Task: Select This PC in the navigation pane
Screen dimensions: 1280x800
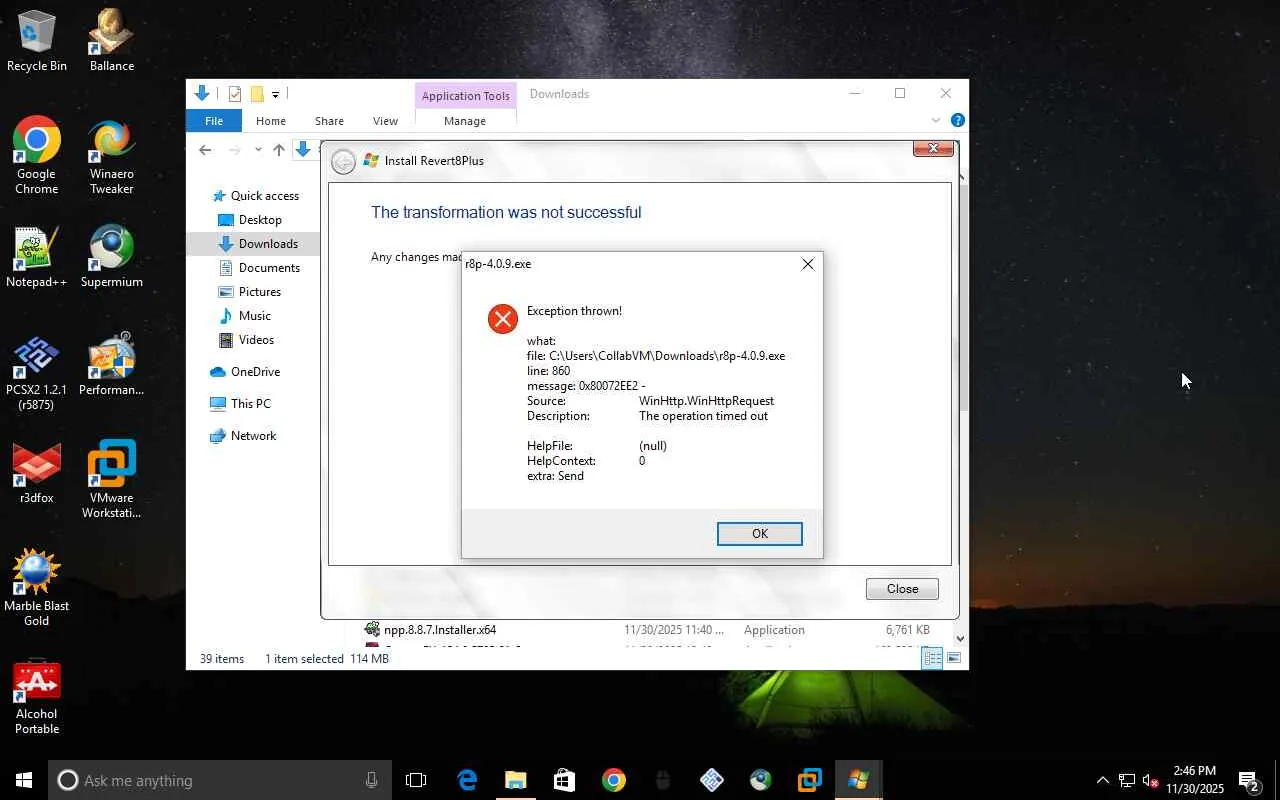Action: 240,404
